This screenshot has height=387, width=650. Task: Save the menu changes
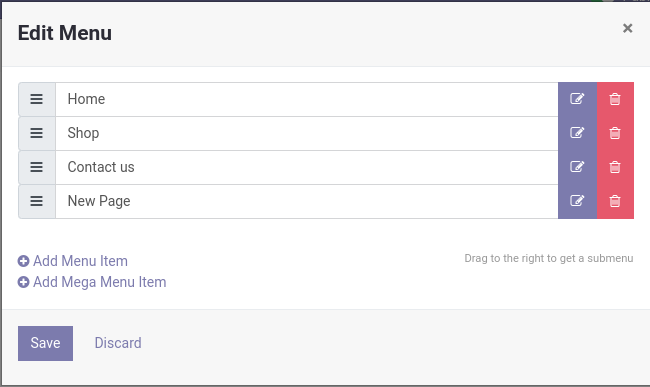(x=45, y=343)
